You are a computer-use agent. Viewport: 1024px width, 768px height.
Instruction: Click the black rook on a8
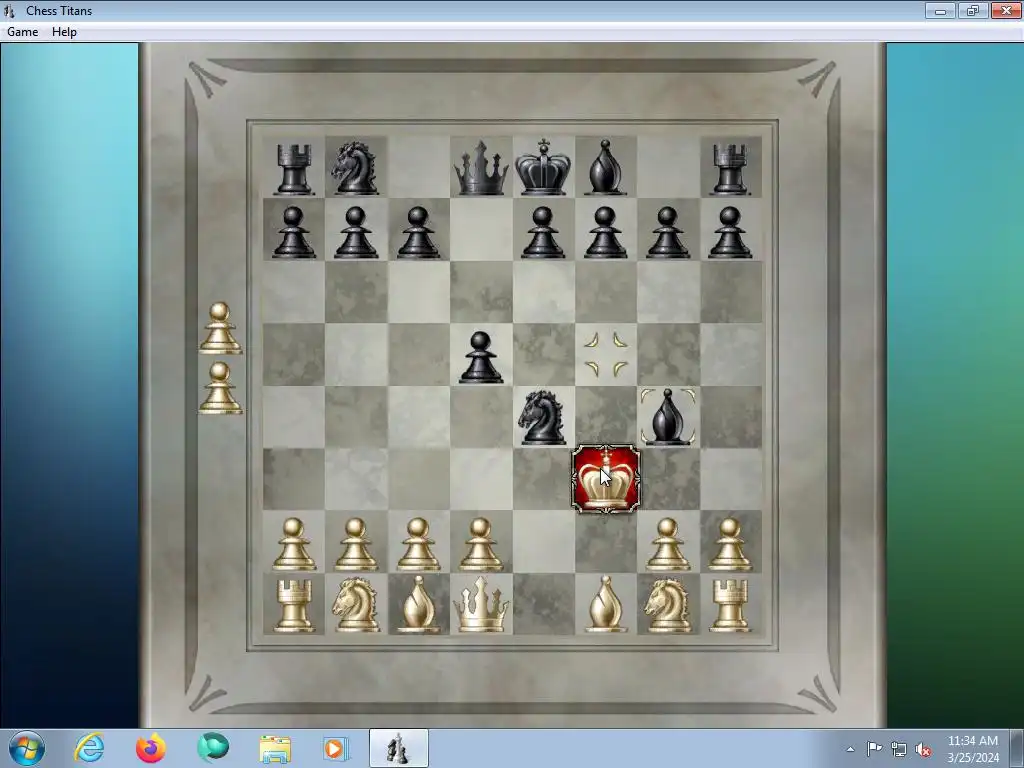[x=293, y=169]
